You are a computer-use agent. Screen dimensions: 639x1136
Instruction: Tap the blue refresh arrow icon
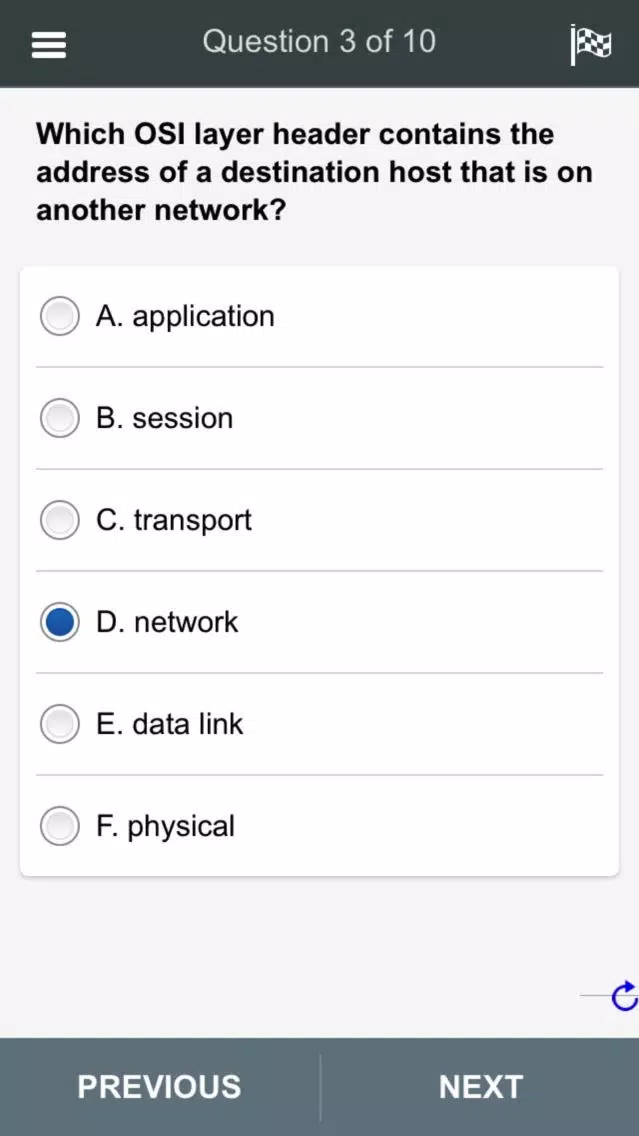tap(623, 996)
